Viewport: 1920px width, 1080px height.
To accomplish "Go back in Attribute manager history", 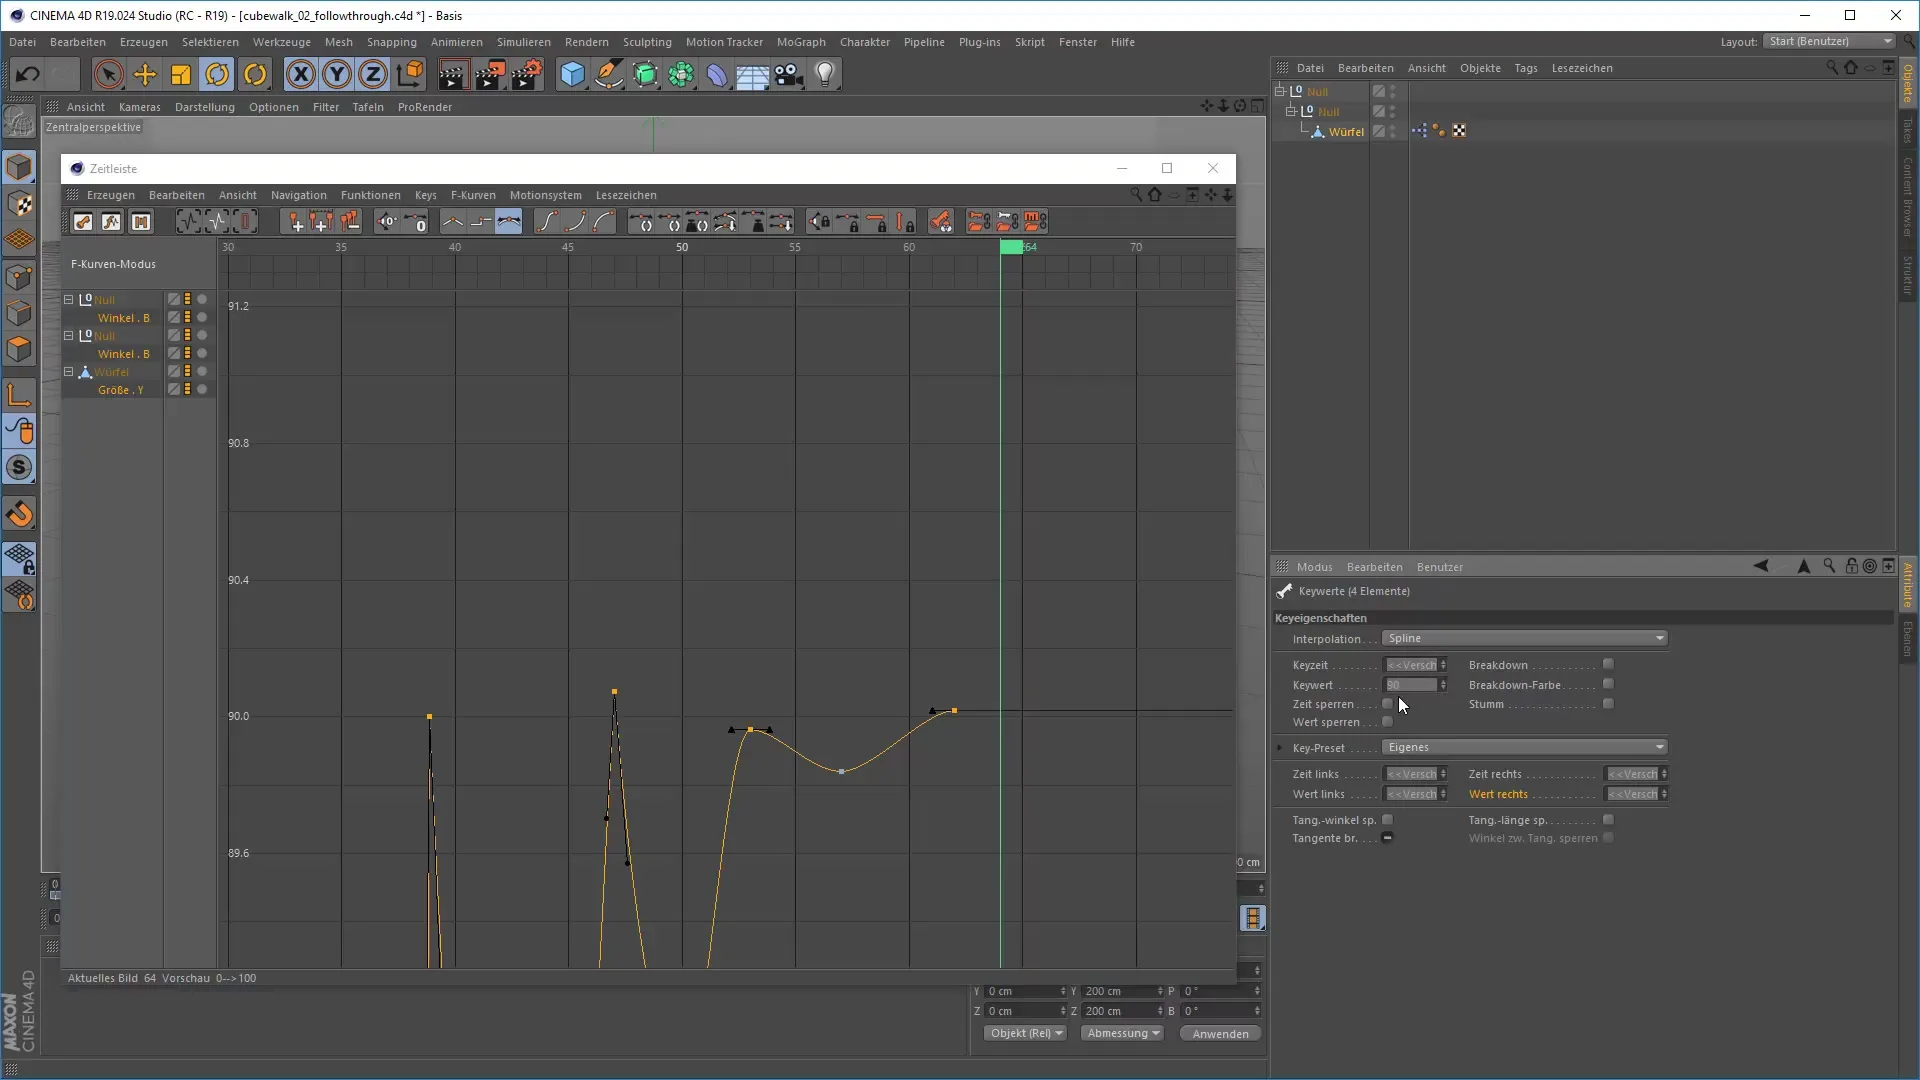I will (x=1761, y=566).
